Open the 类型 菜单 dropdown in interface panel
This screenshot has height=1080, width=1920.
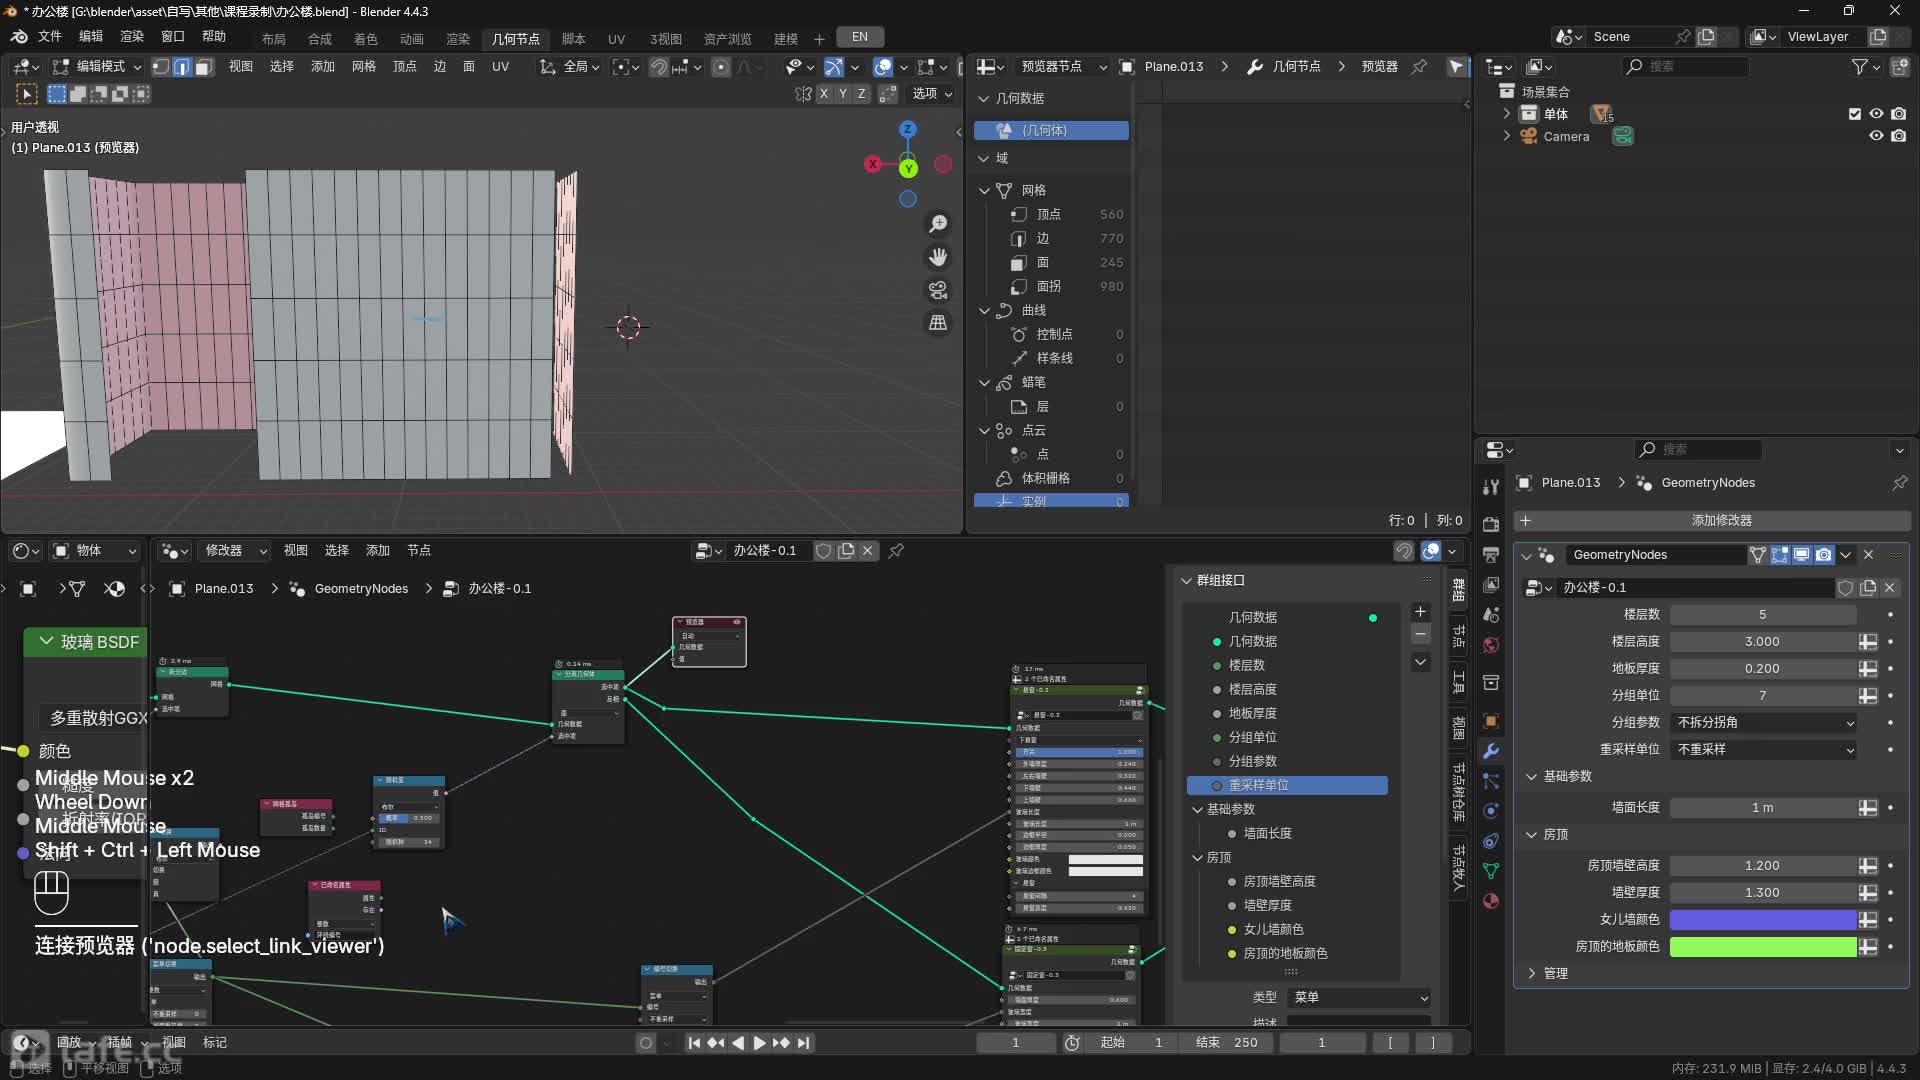1360,998
